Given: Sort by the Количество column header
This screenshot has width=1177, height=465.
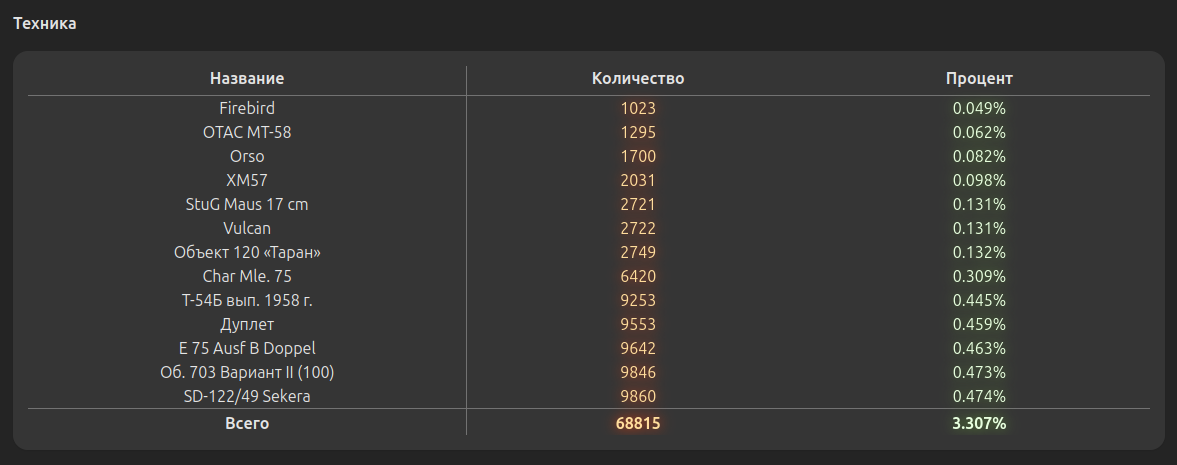Looking at the screenshot, I should pos(638,78).
